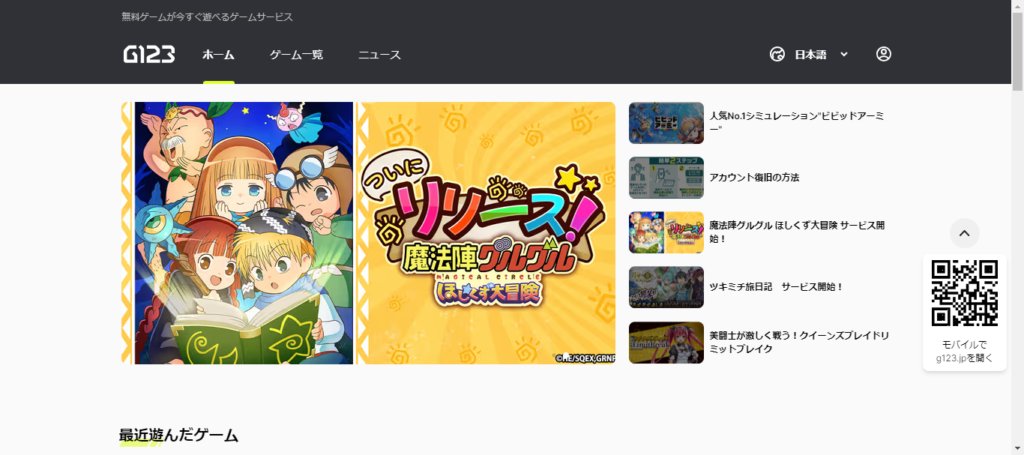Read ツキミチ旅日記 サービス開始 article
1024x455 pixels.
pos(776,287)
